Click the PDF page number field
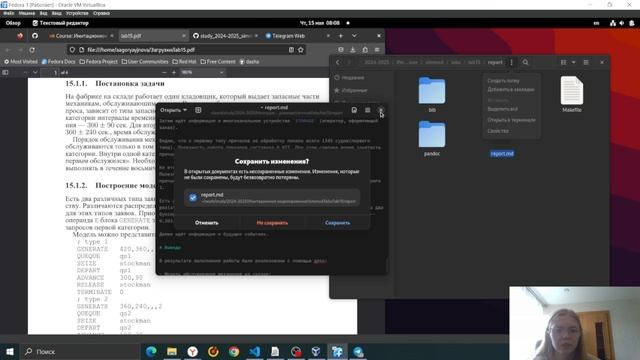 pyautogui.click(x=50, y=73)
